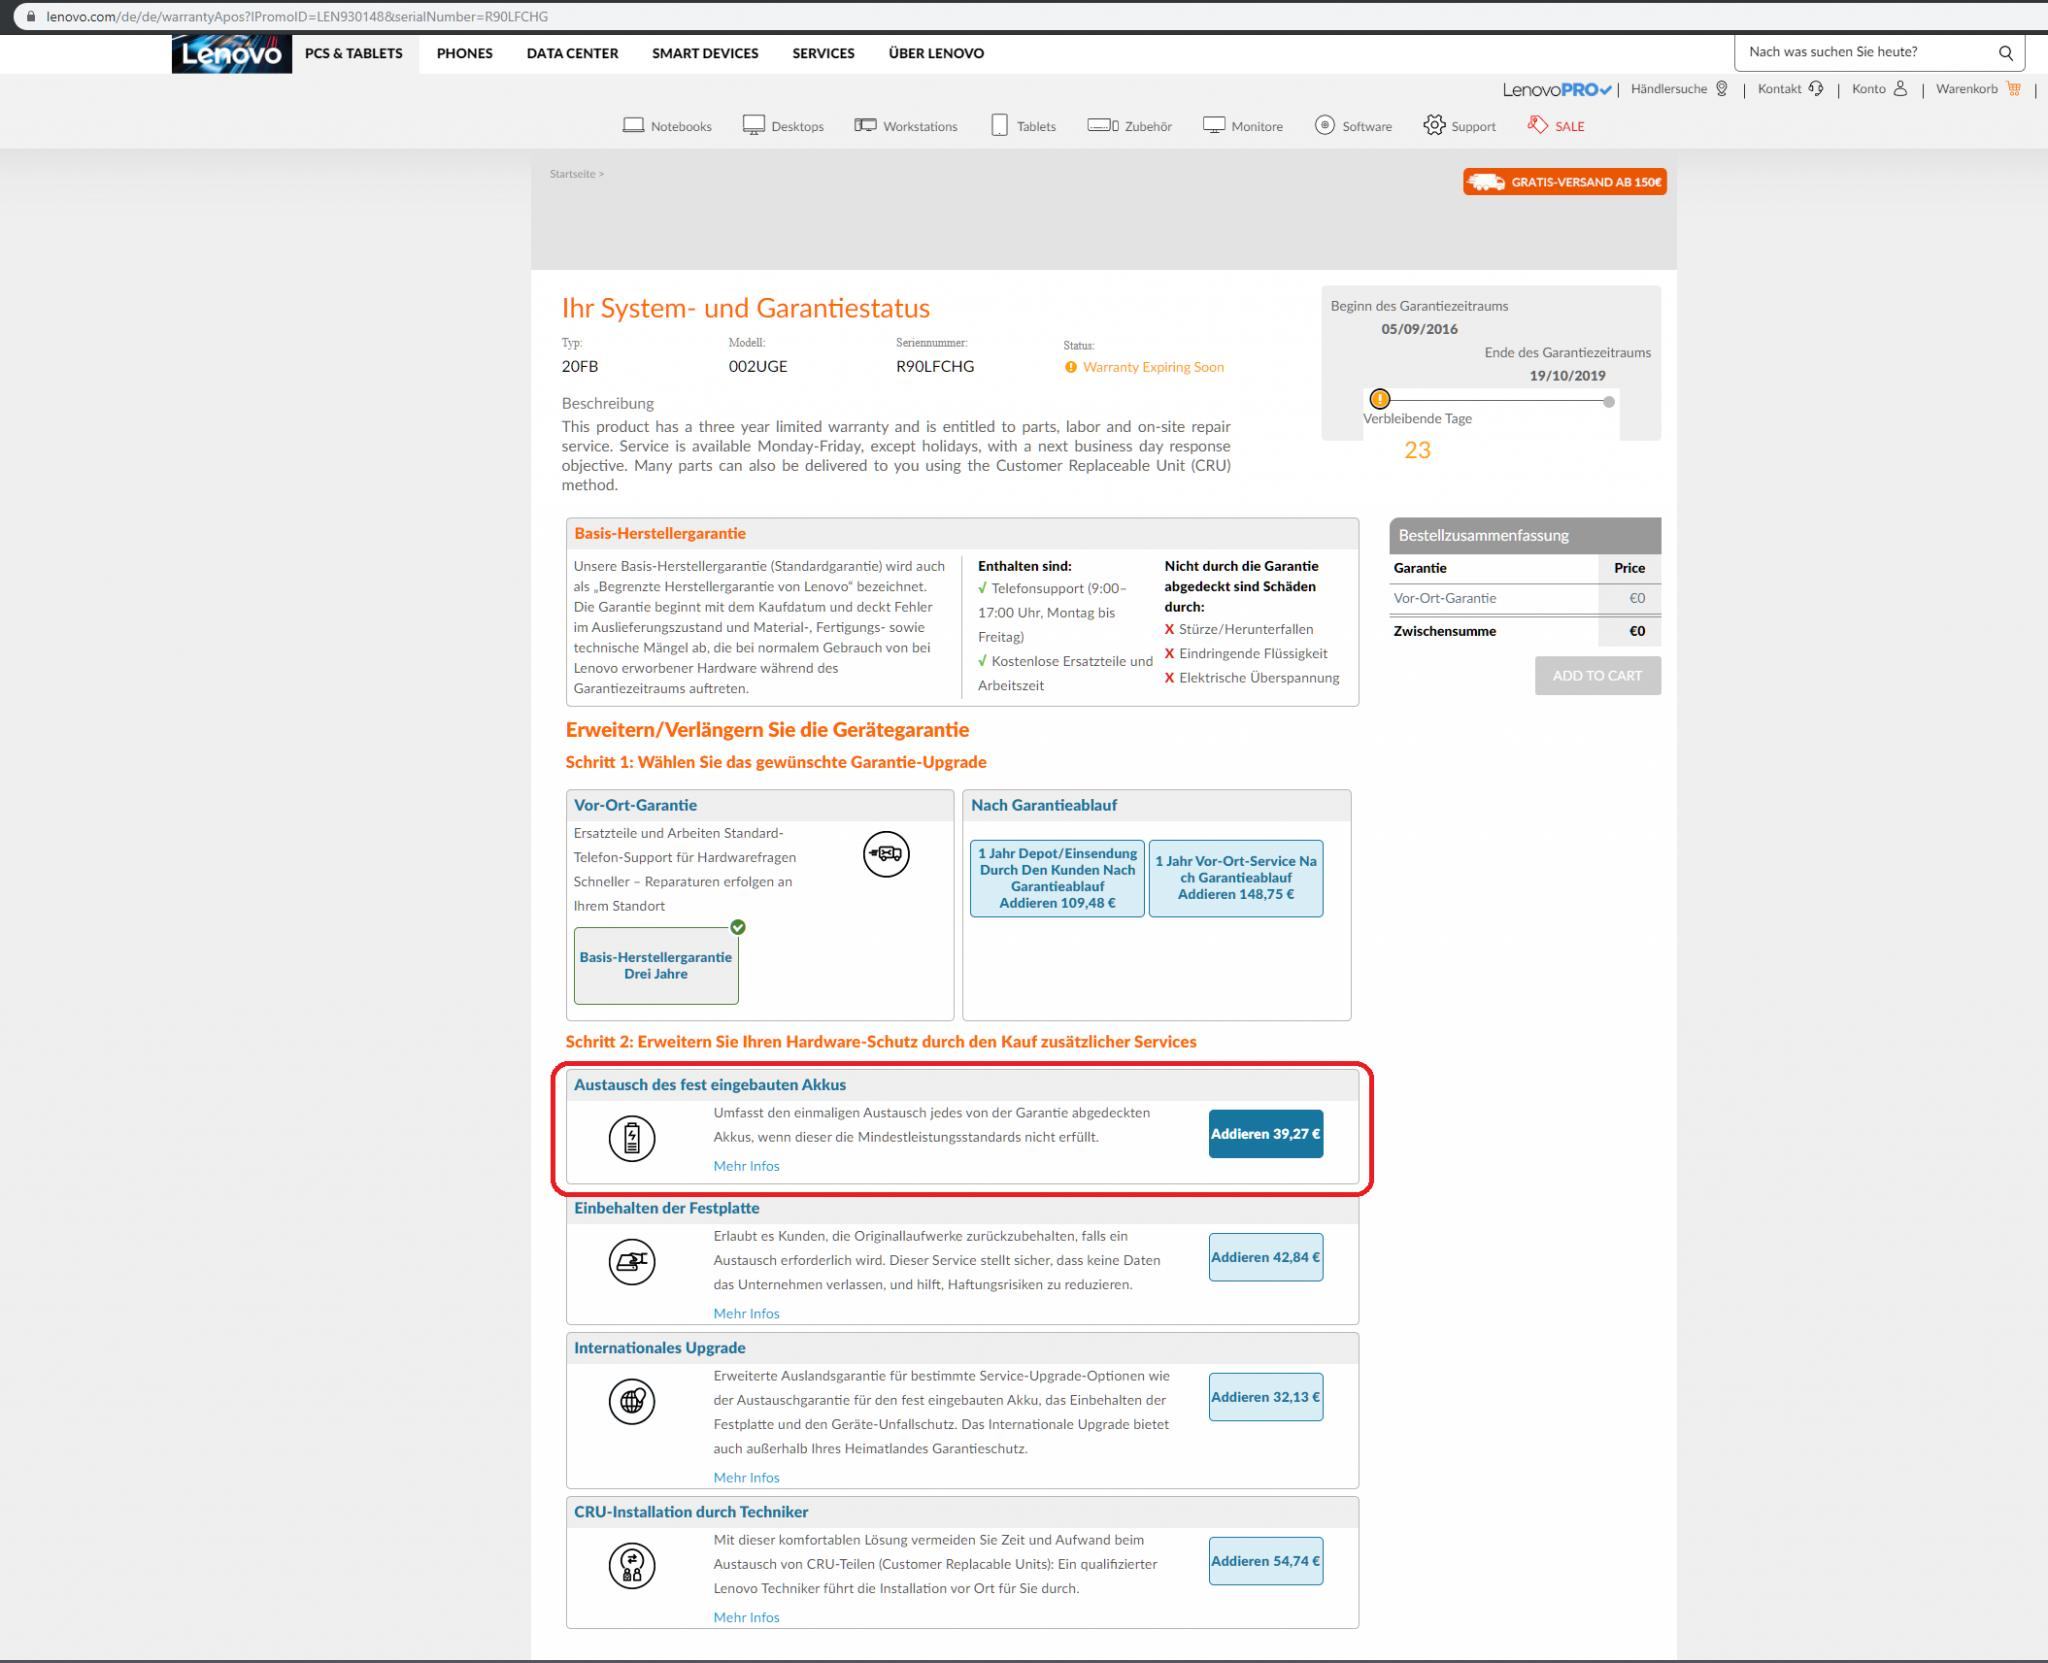2048x1663 pixels.
Task: Click the Vor-Ort-Garantie service van icon
Action: click(x=886, y=854)
